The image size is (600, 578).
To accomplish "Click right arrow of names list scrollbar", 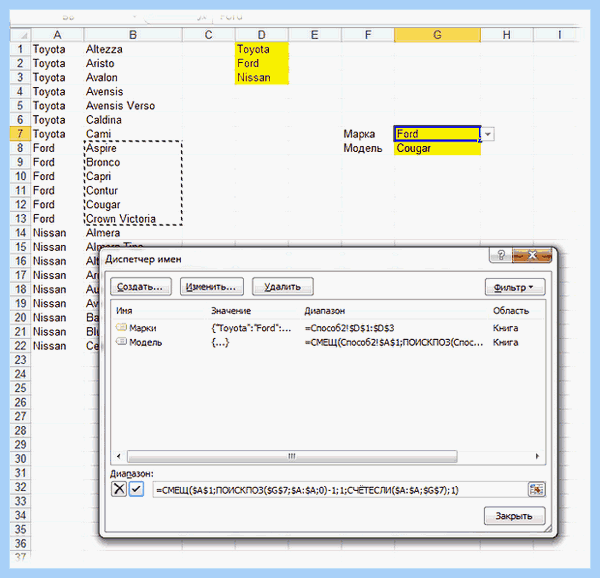I will pos(537,456).
